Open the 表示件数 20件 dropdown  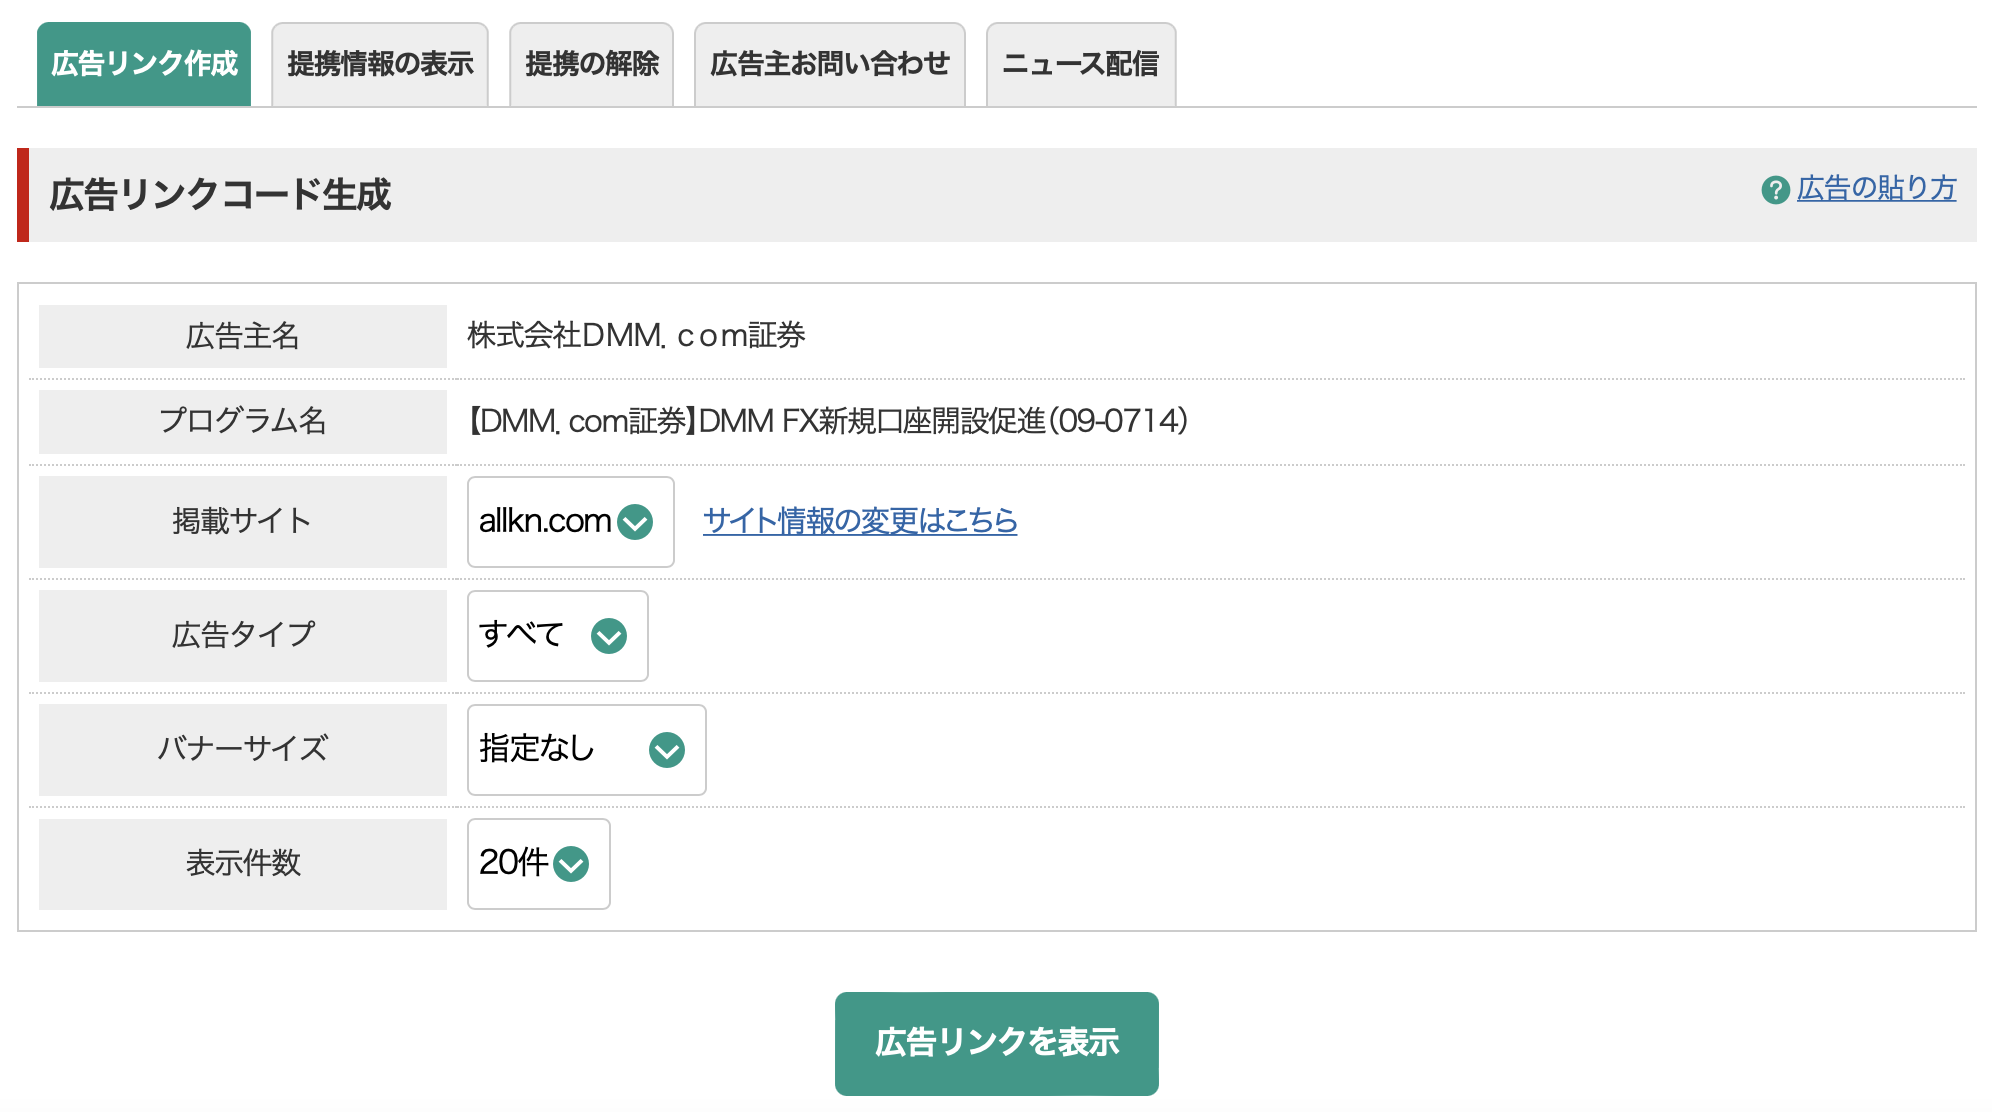539,864
